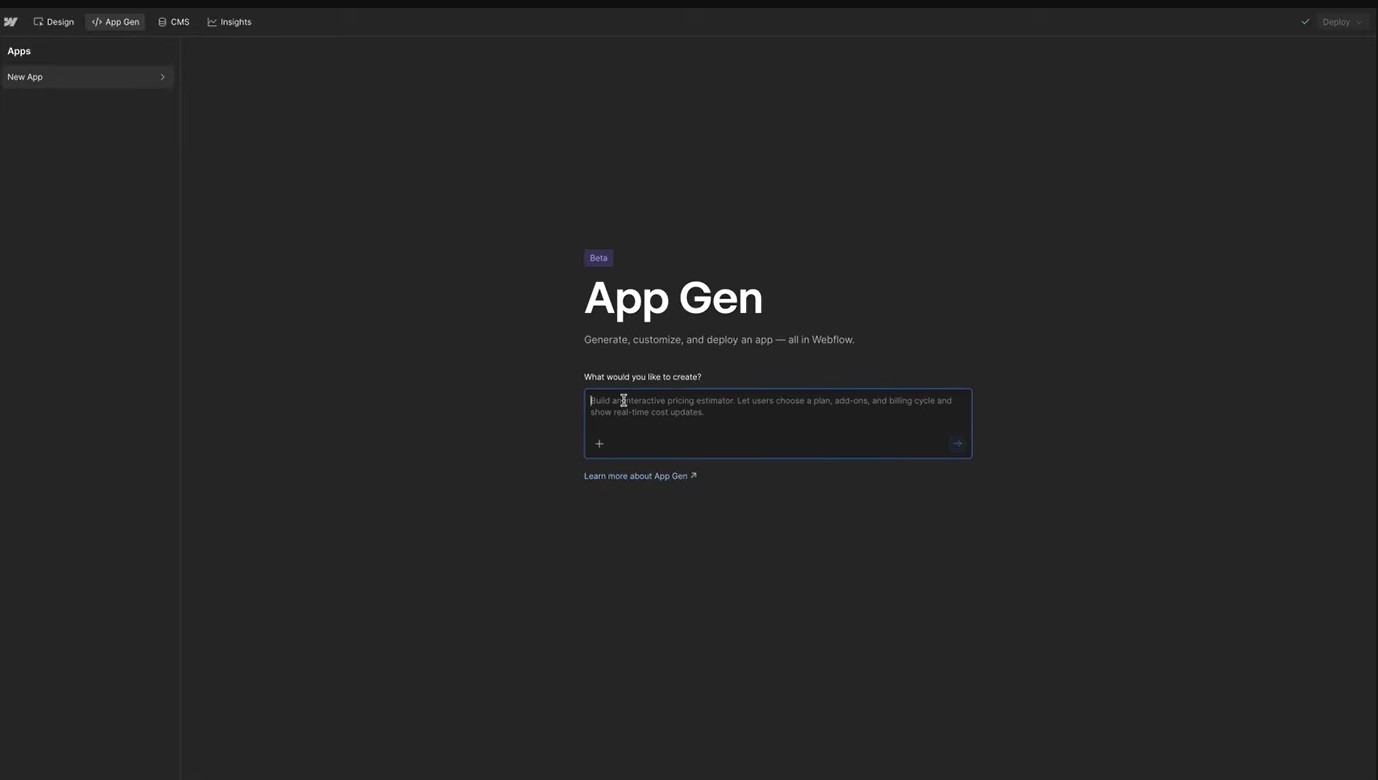This screenshot has width=1378, height=780.
Task: Select New App in Apps sidebar
Action: [x=87, y=77]
